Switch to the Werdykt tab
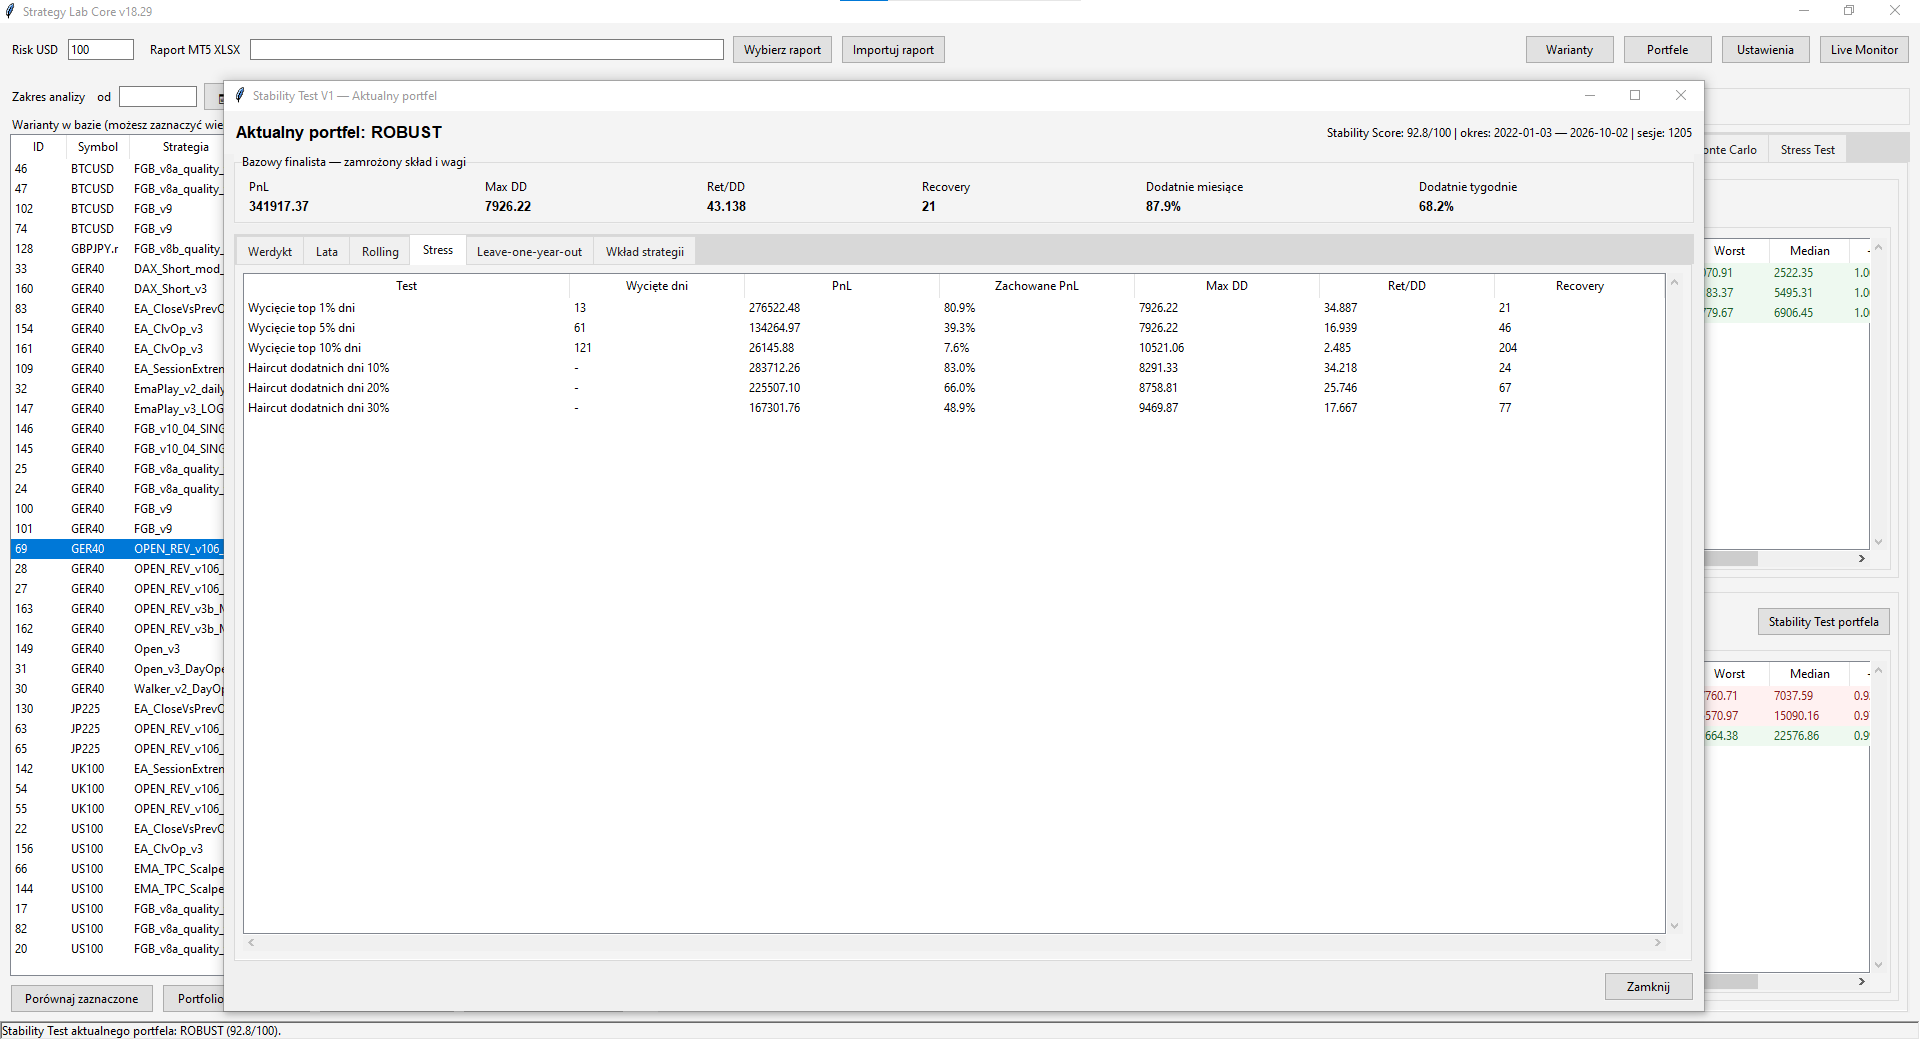 270,251
